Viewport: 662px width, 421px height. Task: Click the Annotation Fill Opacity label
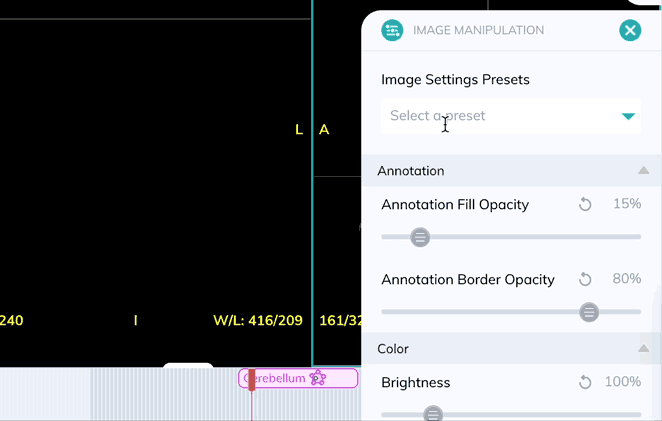coord(455,205)
